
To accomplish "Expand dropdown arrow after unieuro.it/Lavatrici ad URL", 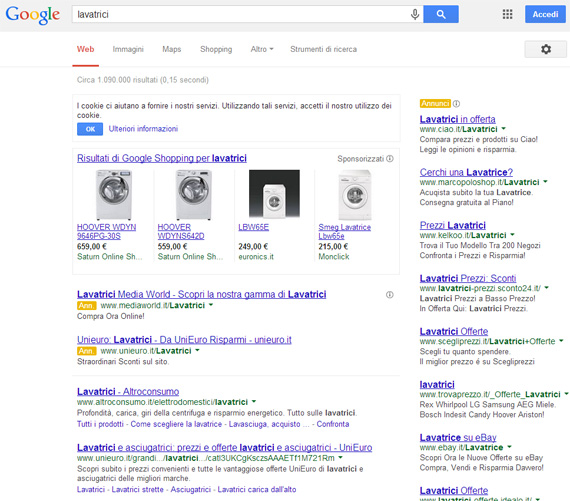I will [197, 350].
